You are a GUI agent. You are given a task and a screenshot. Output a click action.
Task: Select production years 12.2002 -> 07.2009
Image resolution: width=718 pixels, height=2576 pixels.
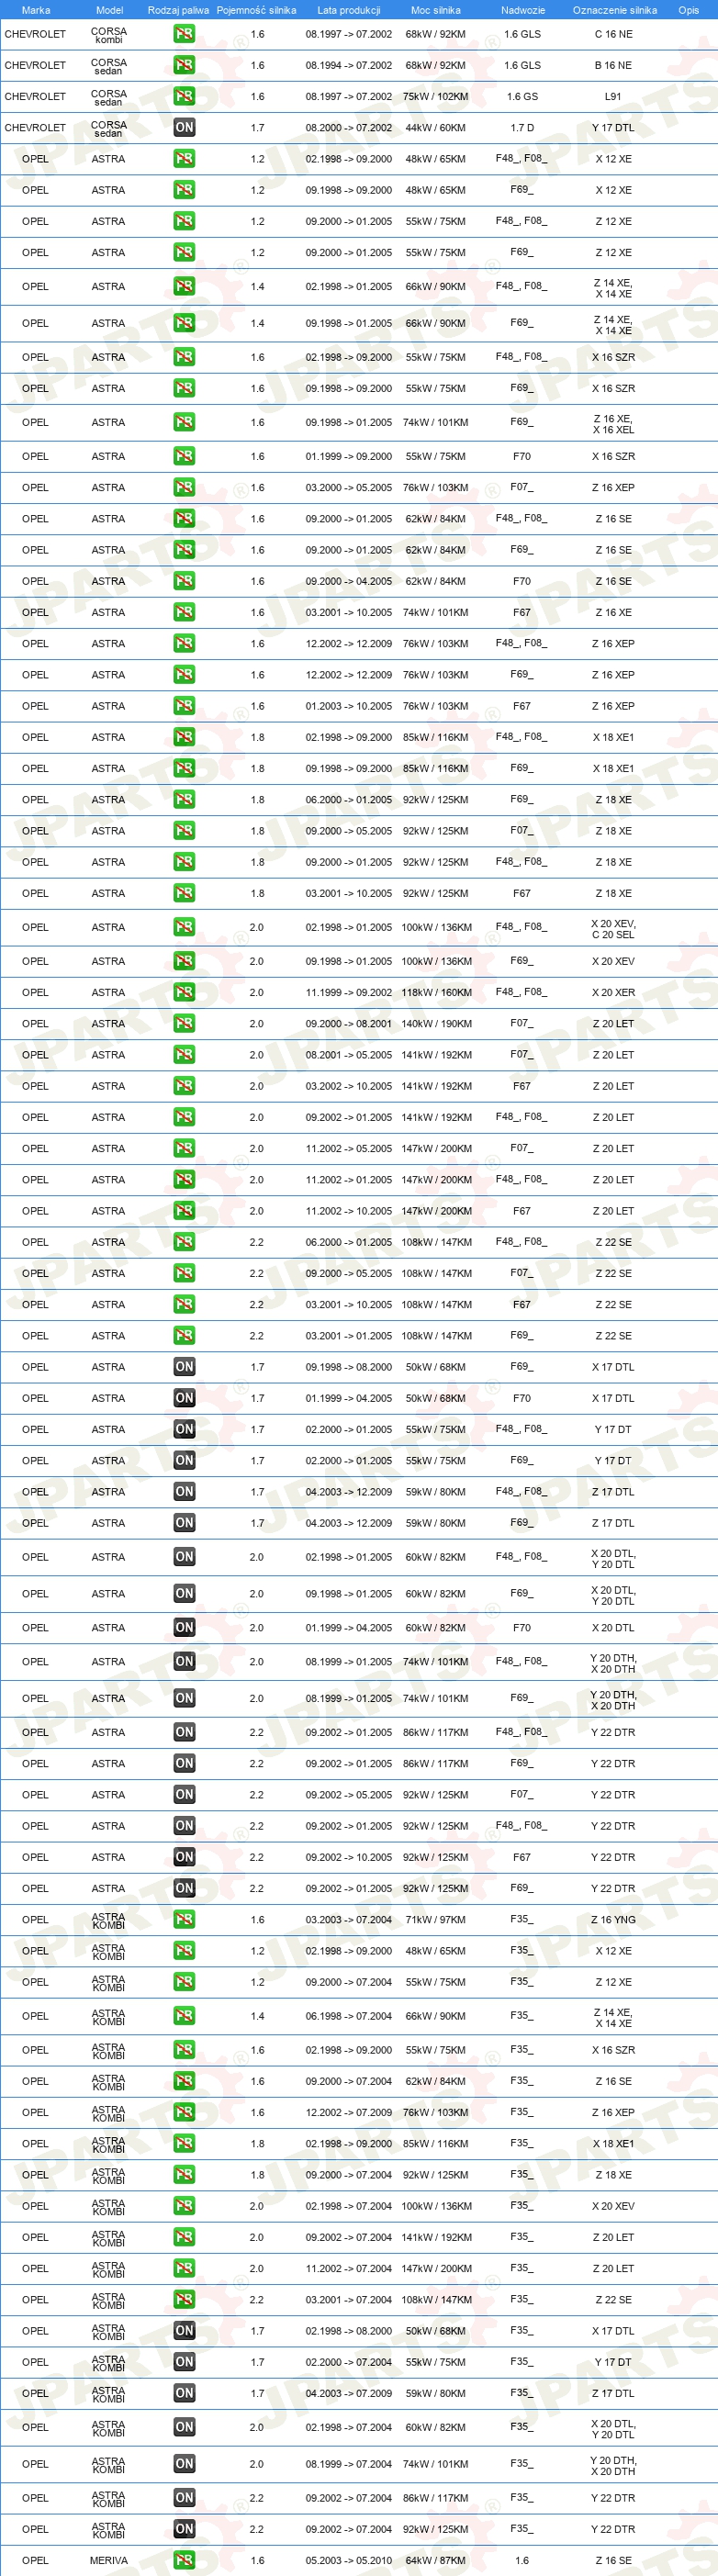349,2113
